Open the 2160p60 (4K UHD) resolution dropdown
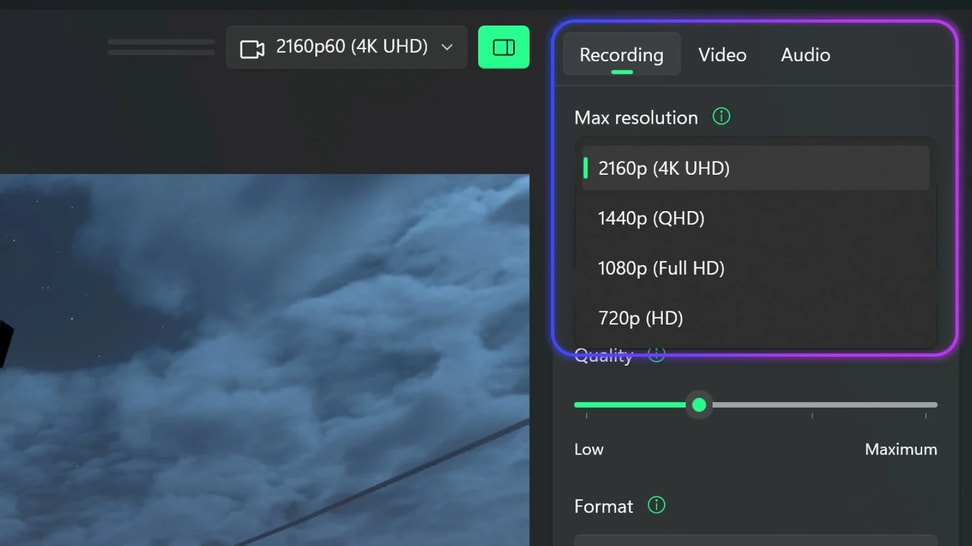This screenshot has height=546, width=972. click(x=346, y=47)
